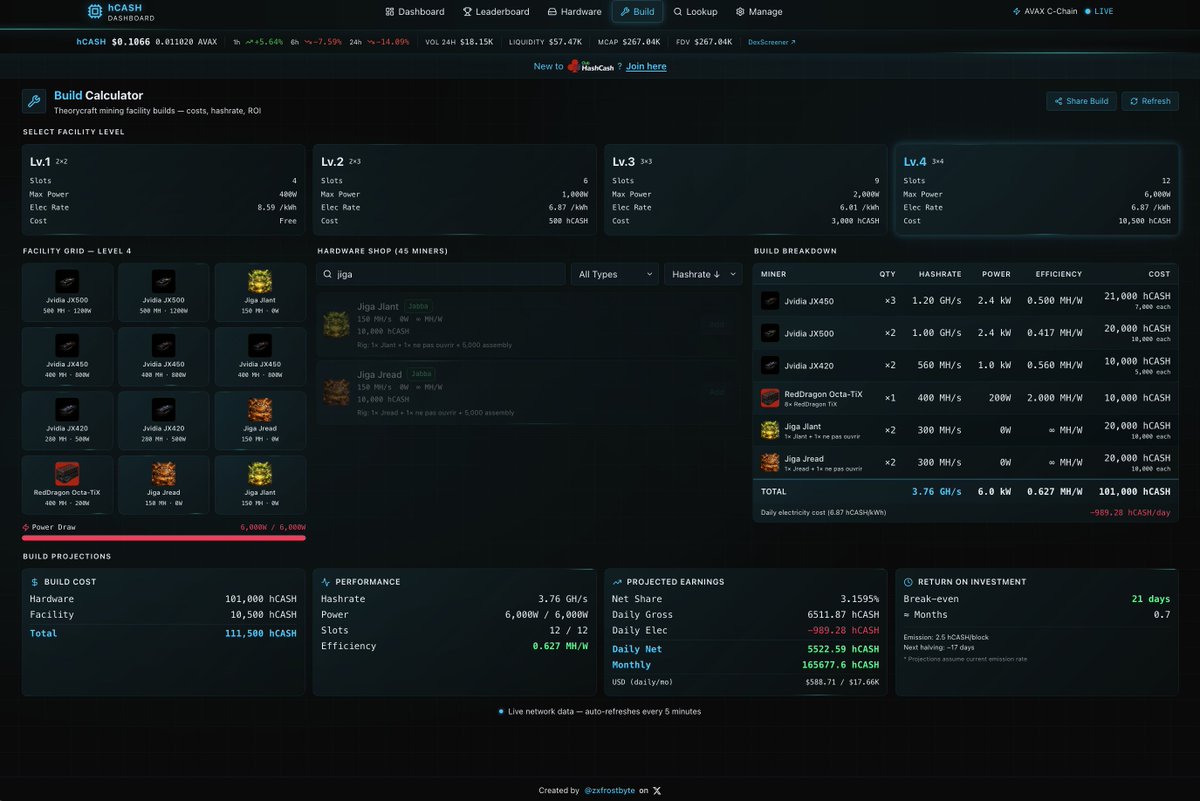Go to the Leaderboard tab
The image size is (1200, 801).
(x=496, y=12)
